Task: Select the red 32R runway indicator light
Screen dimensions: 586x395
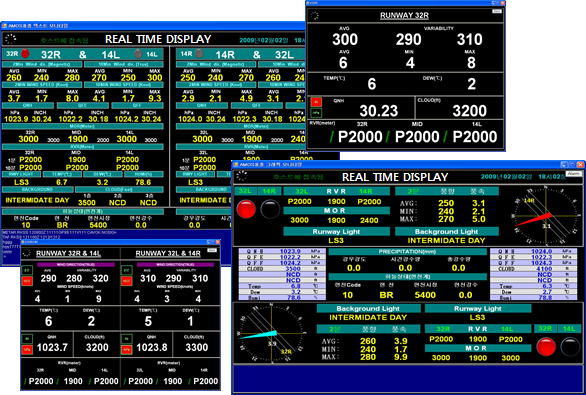Action: (x=25, y=53)
